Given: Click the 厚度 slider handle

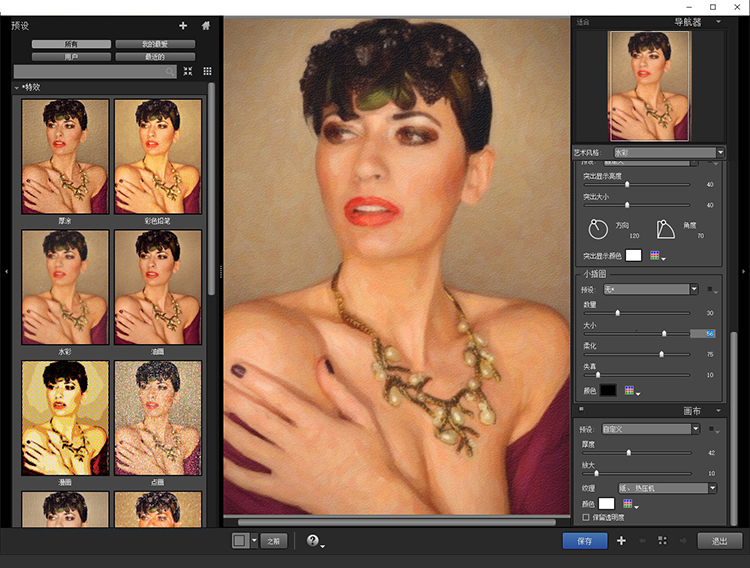Looking at the screenshot, I should click(629, 453).
